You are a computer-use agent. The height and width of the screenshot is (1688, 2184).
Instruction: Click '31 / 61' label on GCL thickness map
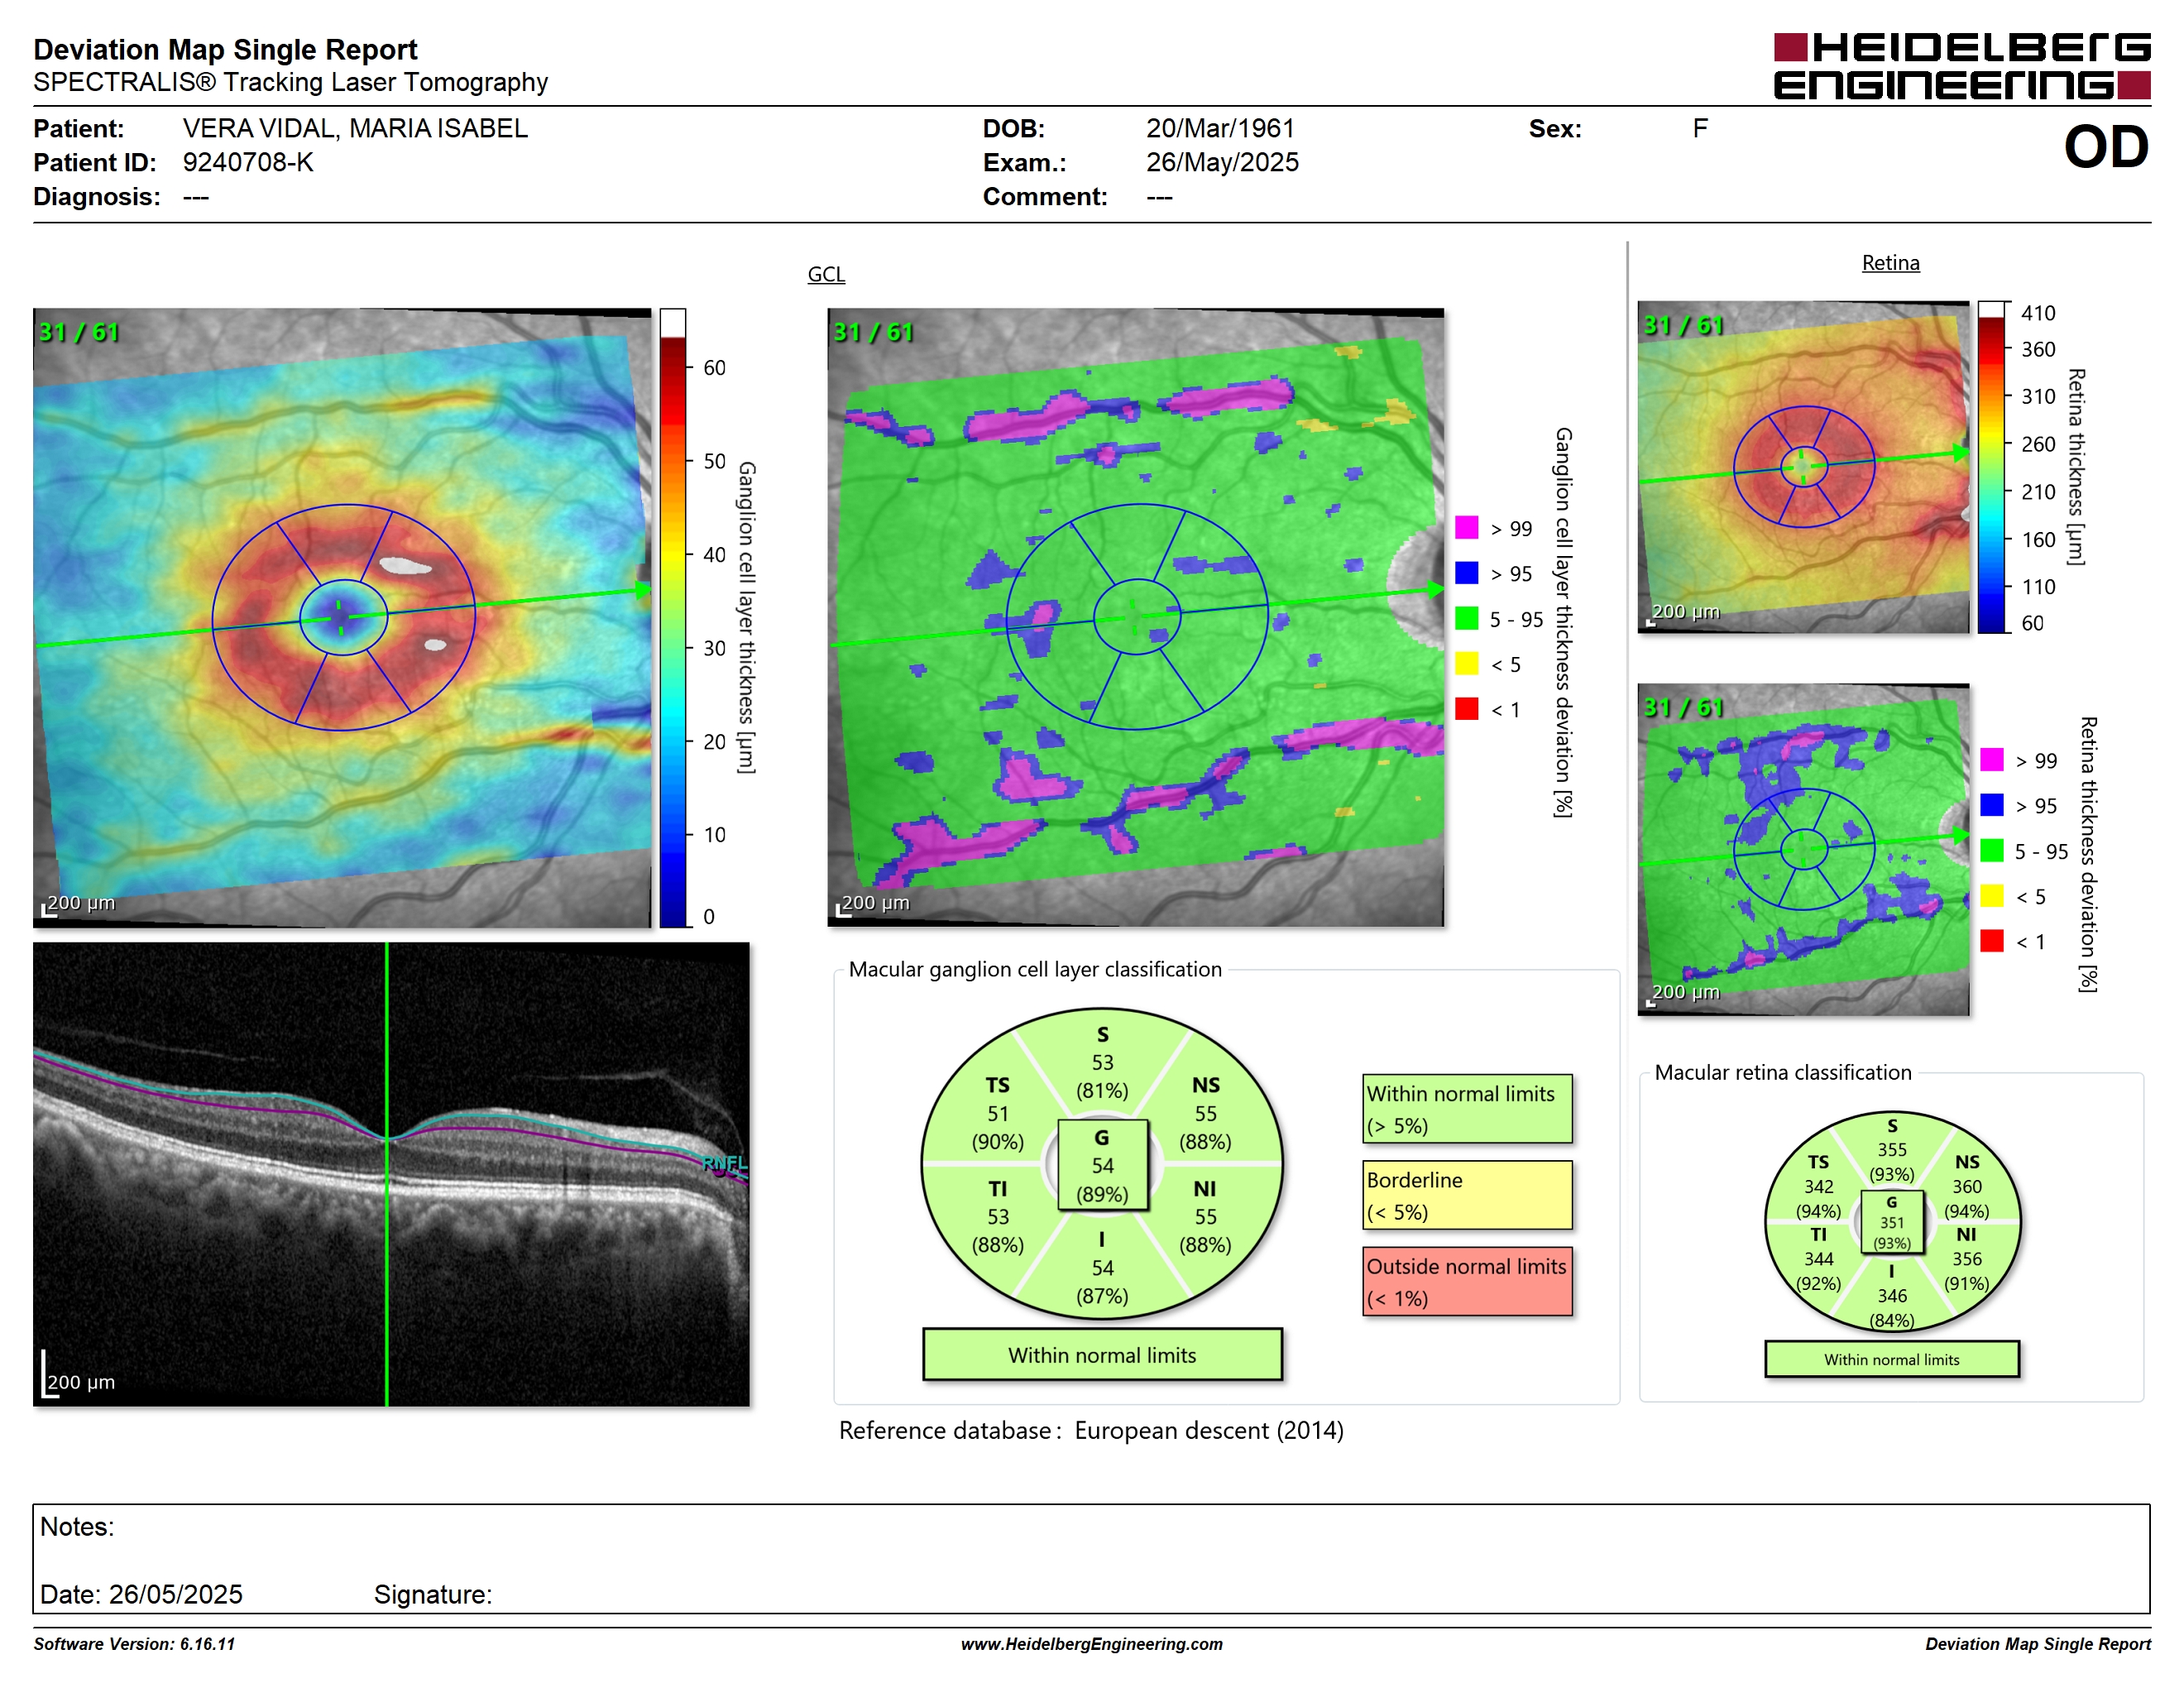[78, 332]
